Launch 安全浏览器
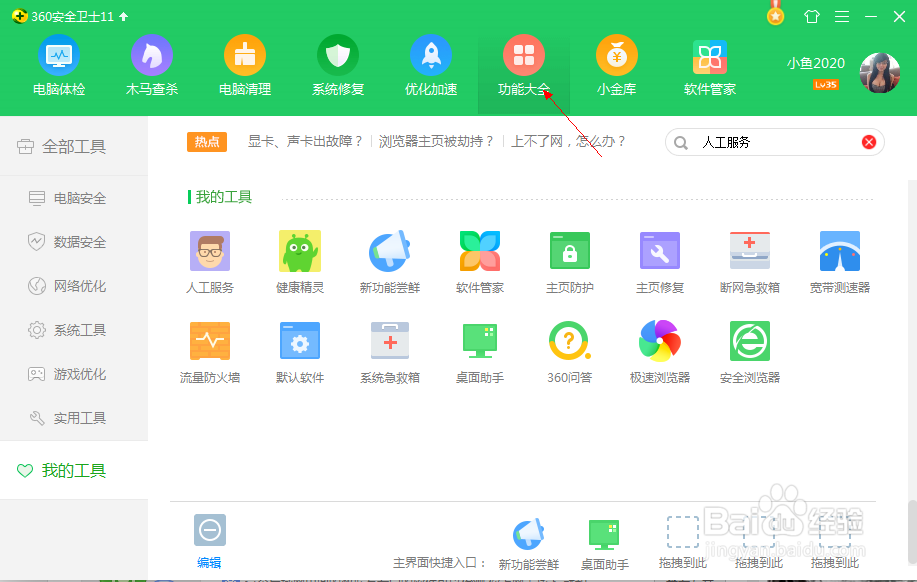917x582 pixels. (750, 352)
